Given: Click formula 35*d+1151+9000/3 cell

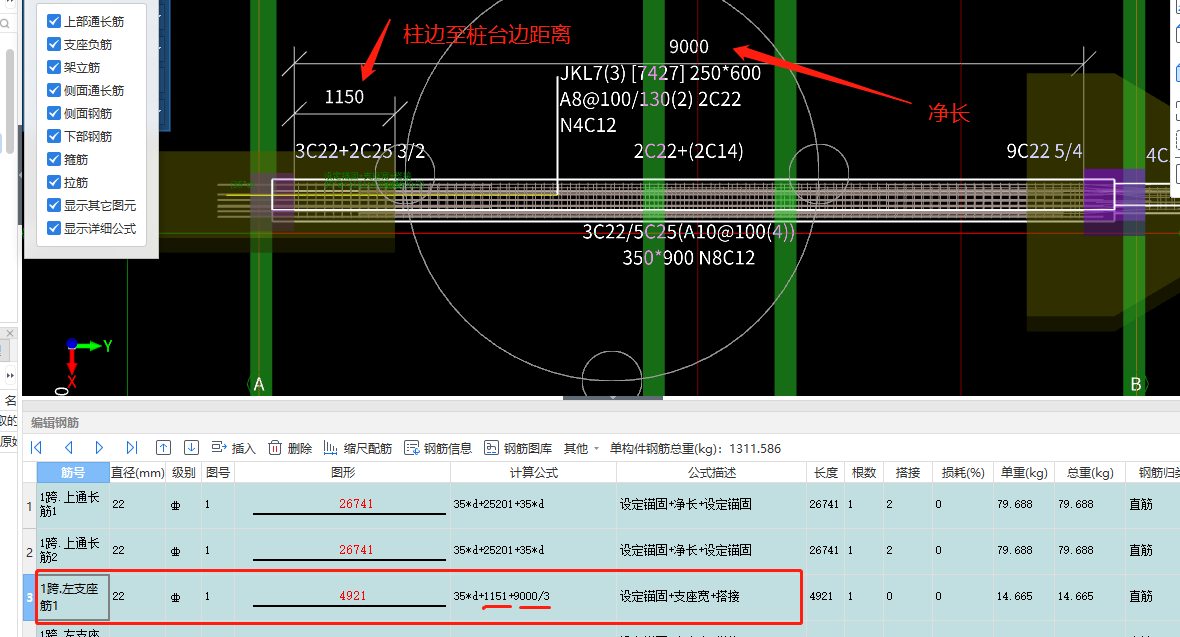Looking at the screenshot, I should tap(534, 596).
